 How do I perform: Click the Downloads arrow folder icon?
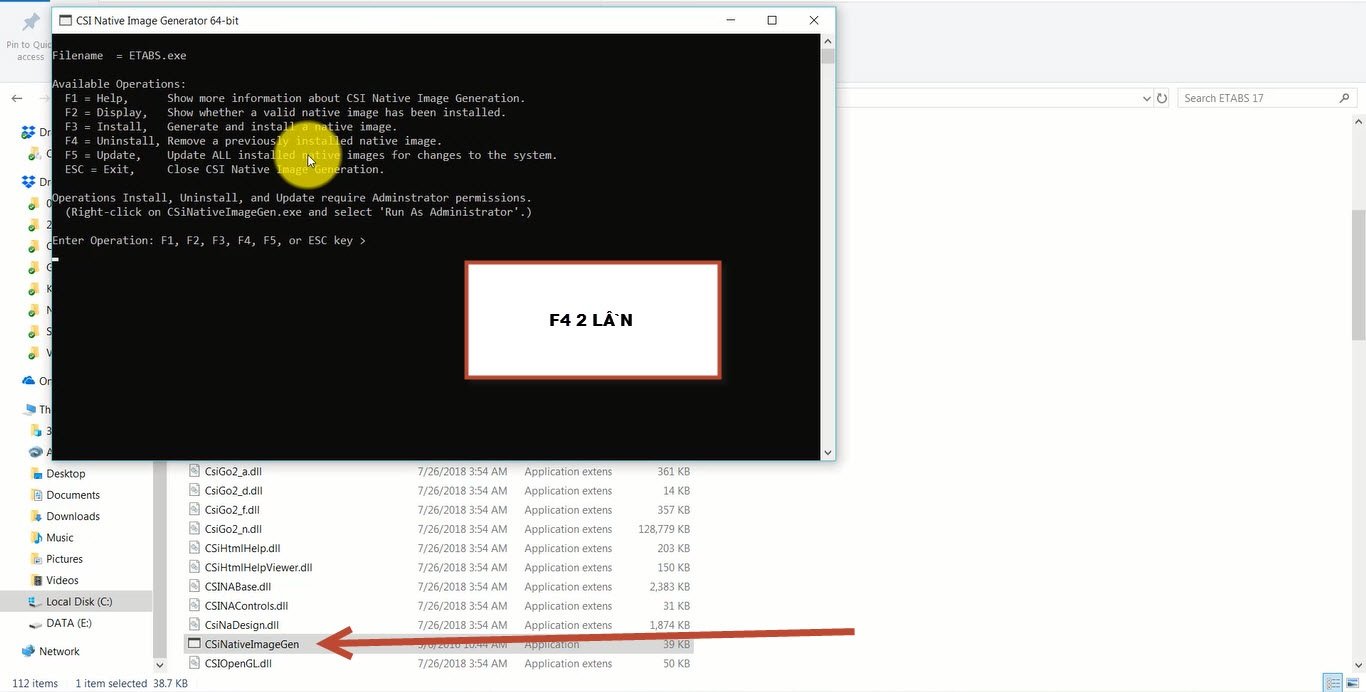point(36,516)
